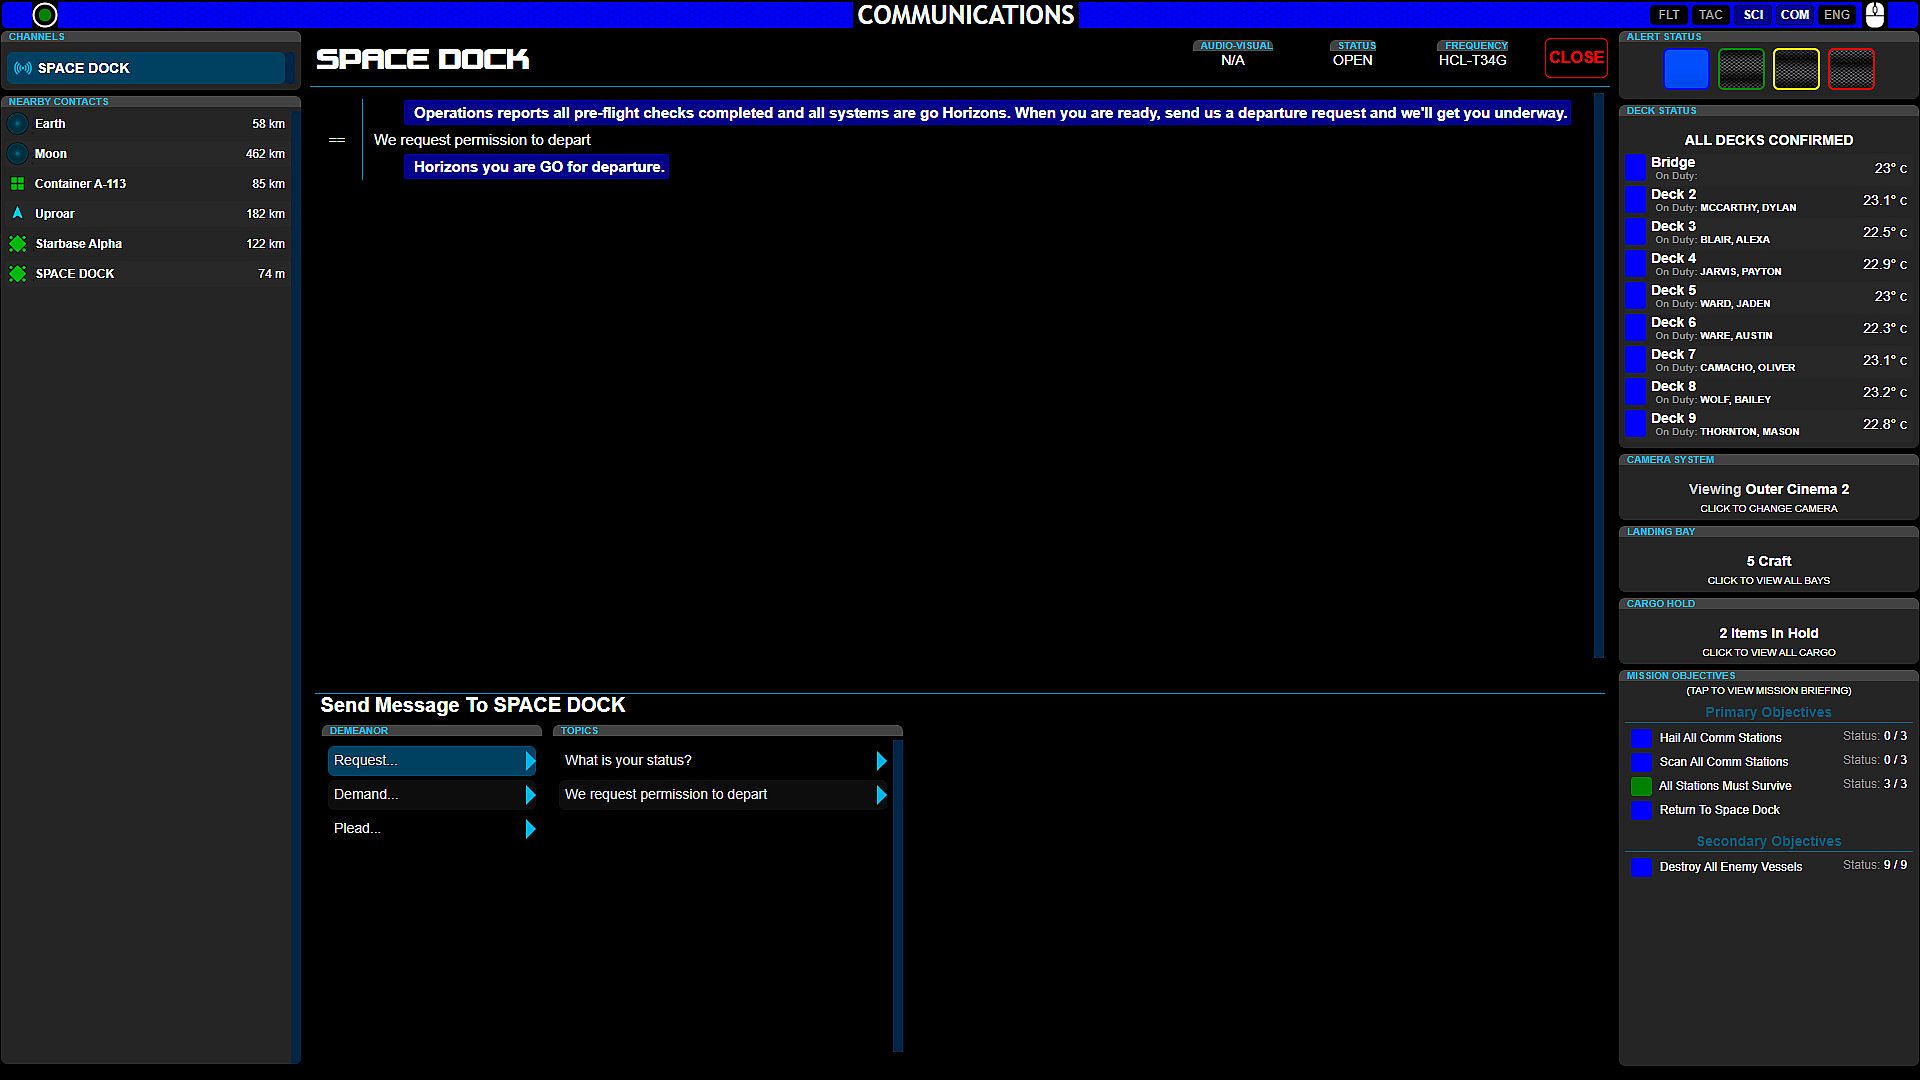Viewport: 1920px width, 1080px height.
Task: Switch to the ENG station tab
Action: pyautogui.click(x=1836, y=15)
